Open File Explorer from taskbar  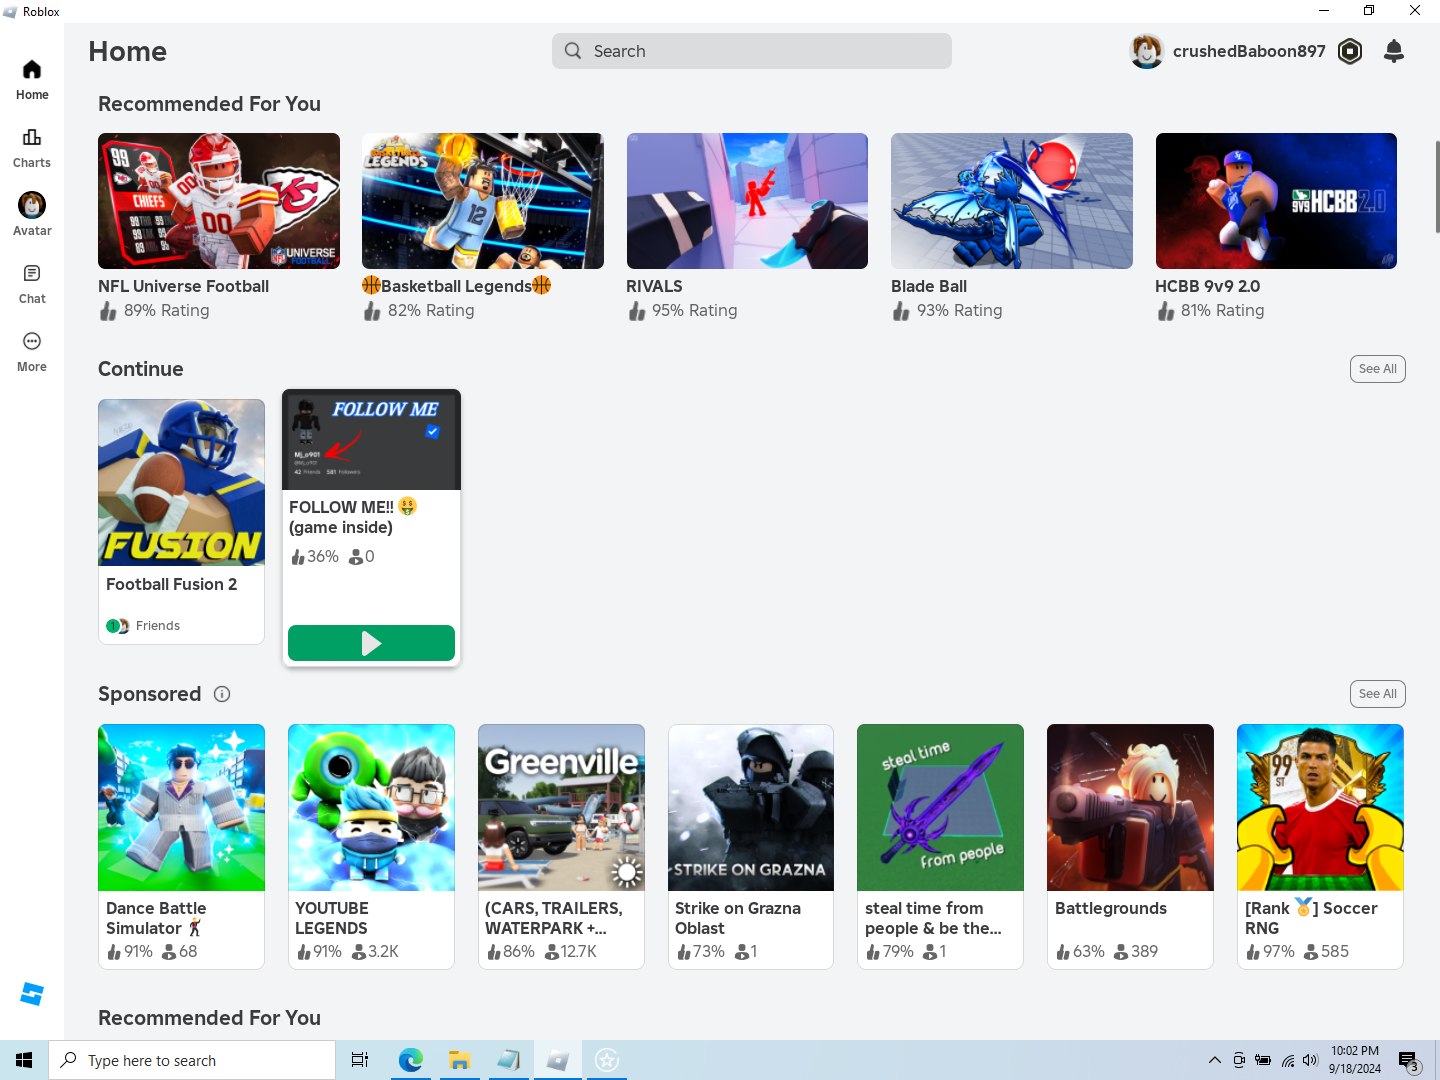click(x=459, y=1060)
